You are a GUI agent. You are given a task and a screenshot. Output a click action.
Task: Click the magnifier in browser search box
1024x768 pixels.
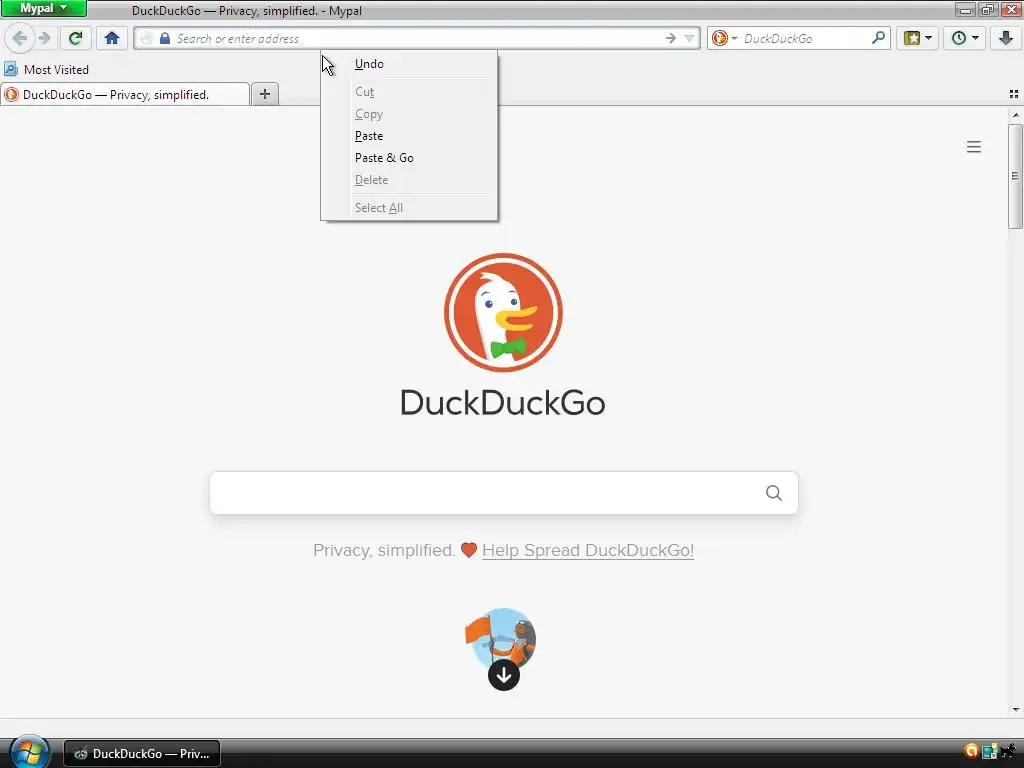pos(878,38)
